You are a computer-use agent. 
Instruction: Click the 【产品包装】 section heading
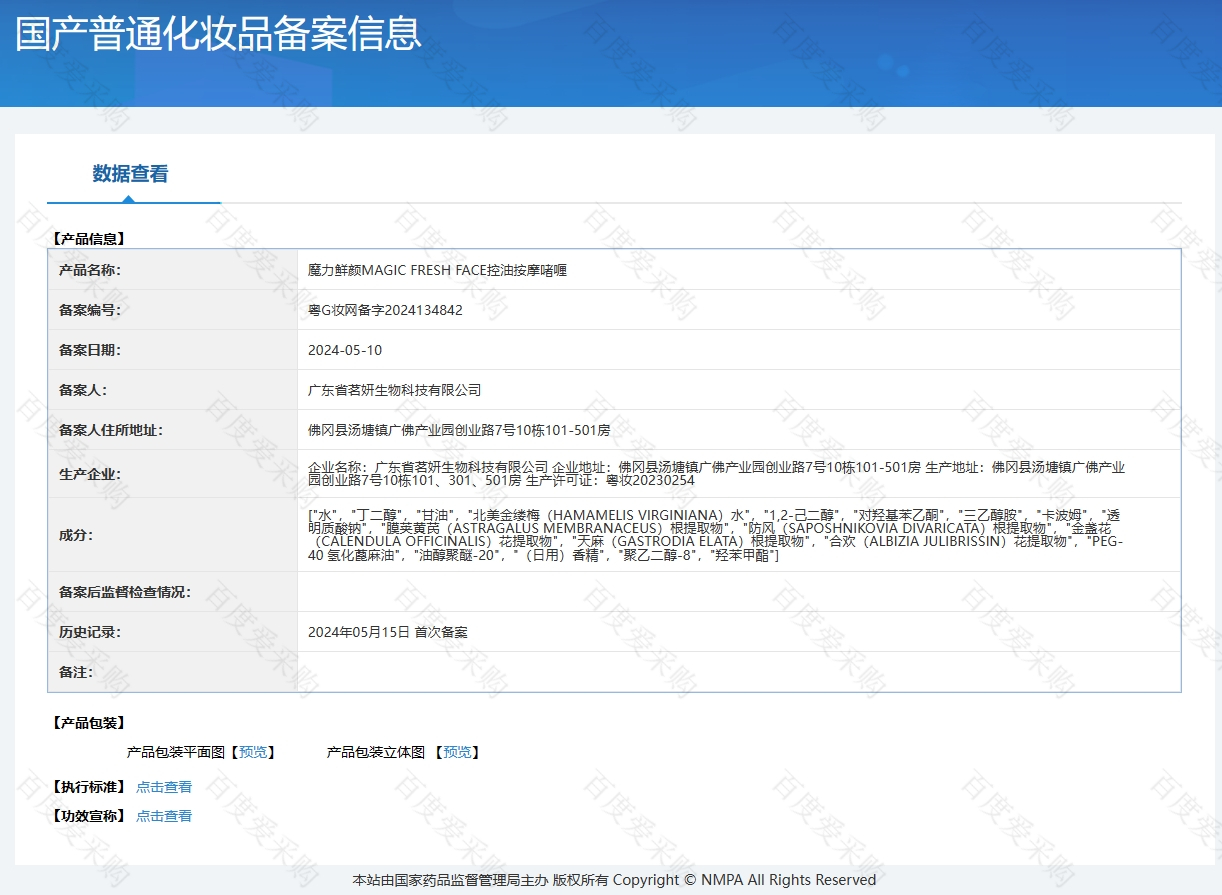tap(87, 723)
